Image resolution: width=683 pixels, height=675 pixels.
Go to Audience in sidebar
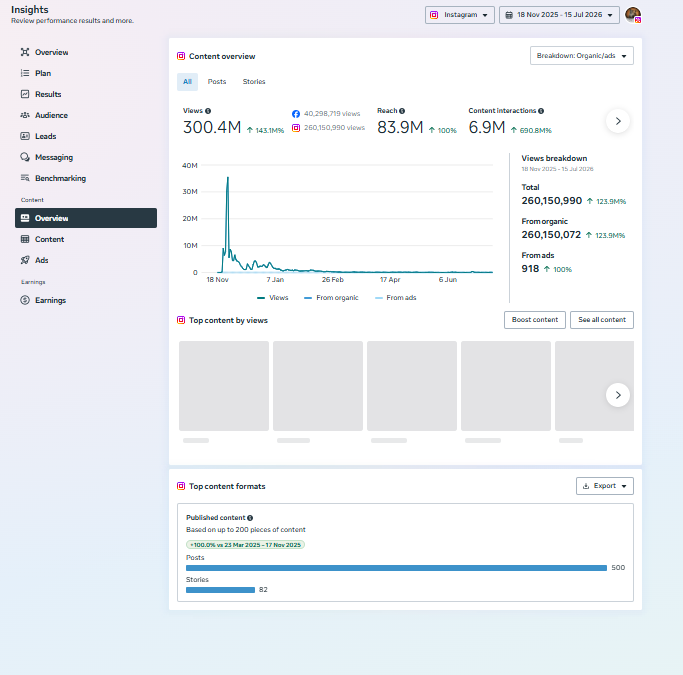(86, 115)
